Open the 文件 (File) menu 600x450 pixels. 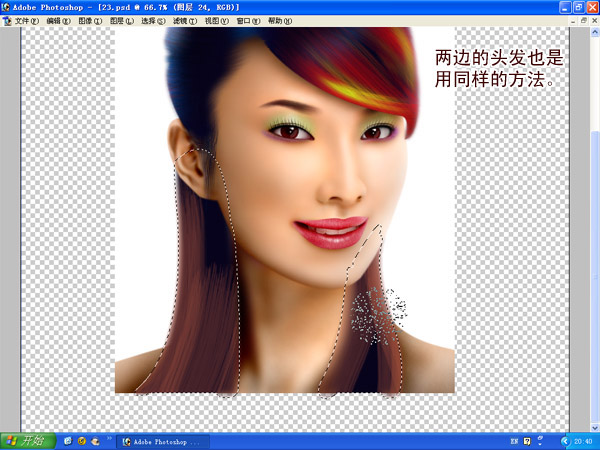[x=27, y=21]
